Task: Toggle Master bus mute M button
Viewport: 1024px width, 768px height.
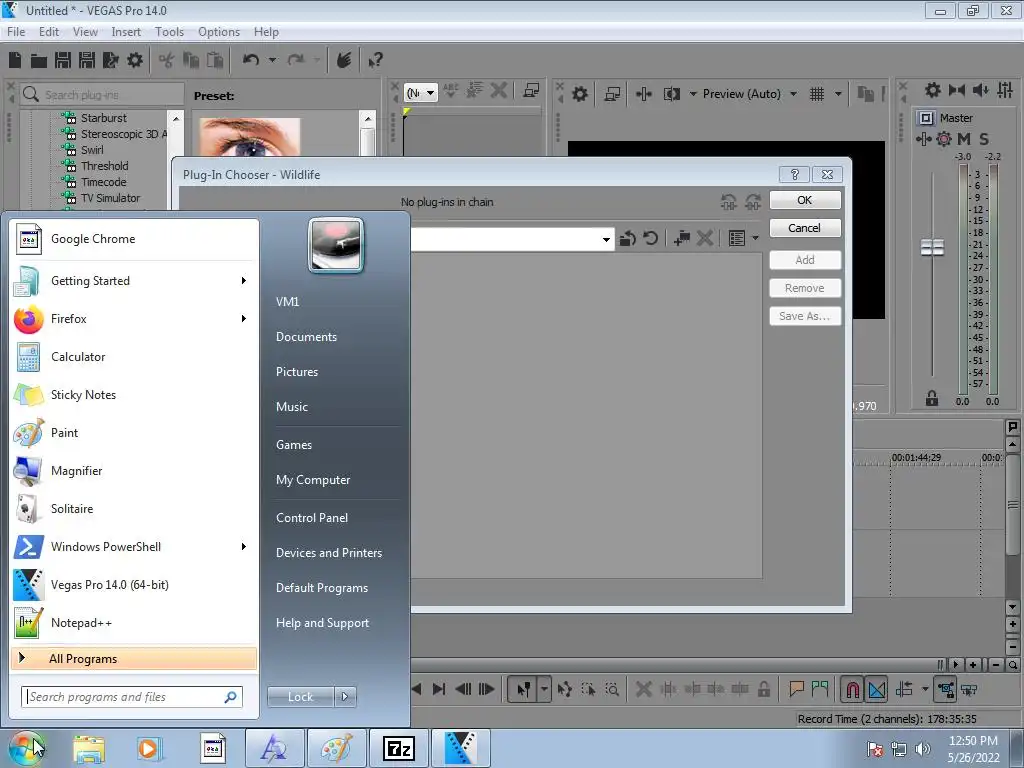Action: pos(963,138)
